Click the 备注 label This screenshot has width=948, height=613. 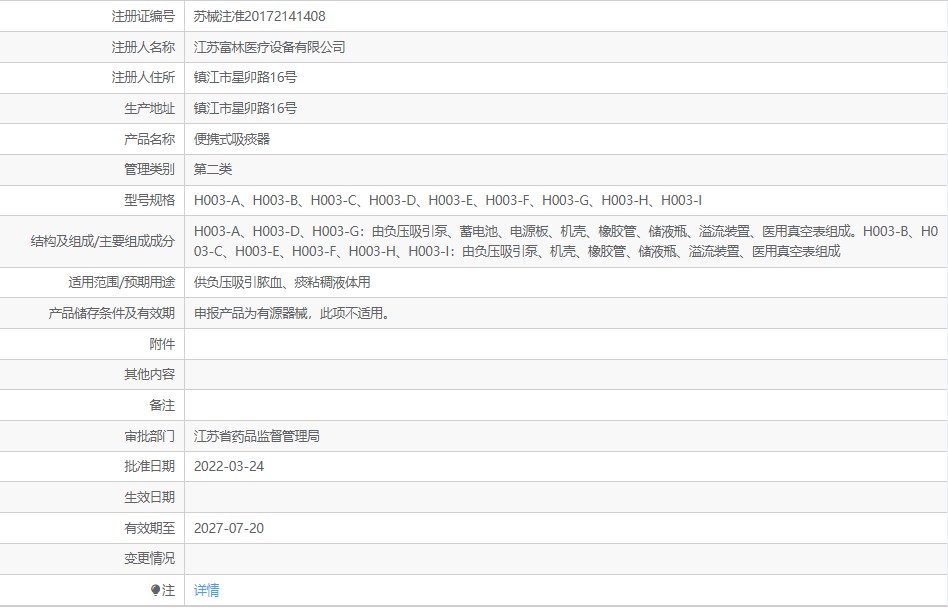[162, 405]
